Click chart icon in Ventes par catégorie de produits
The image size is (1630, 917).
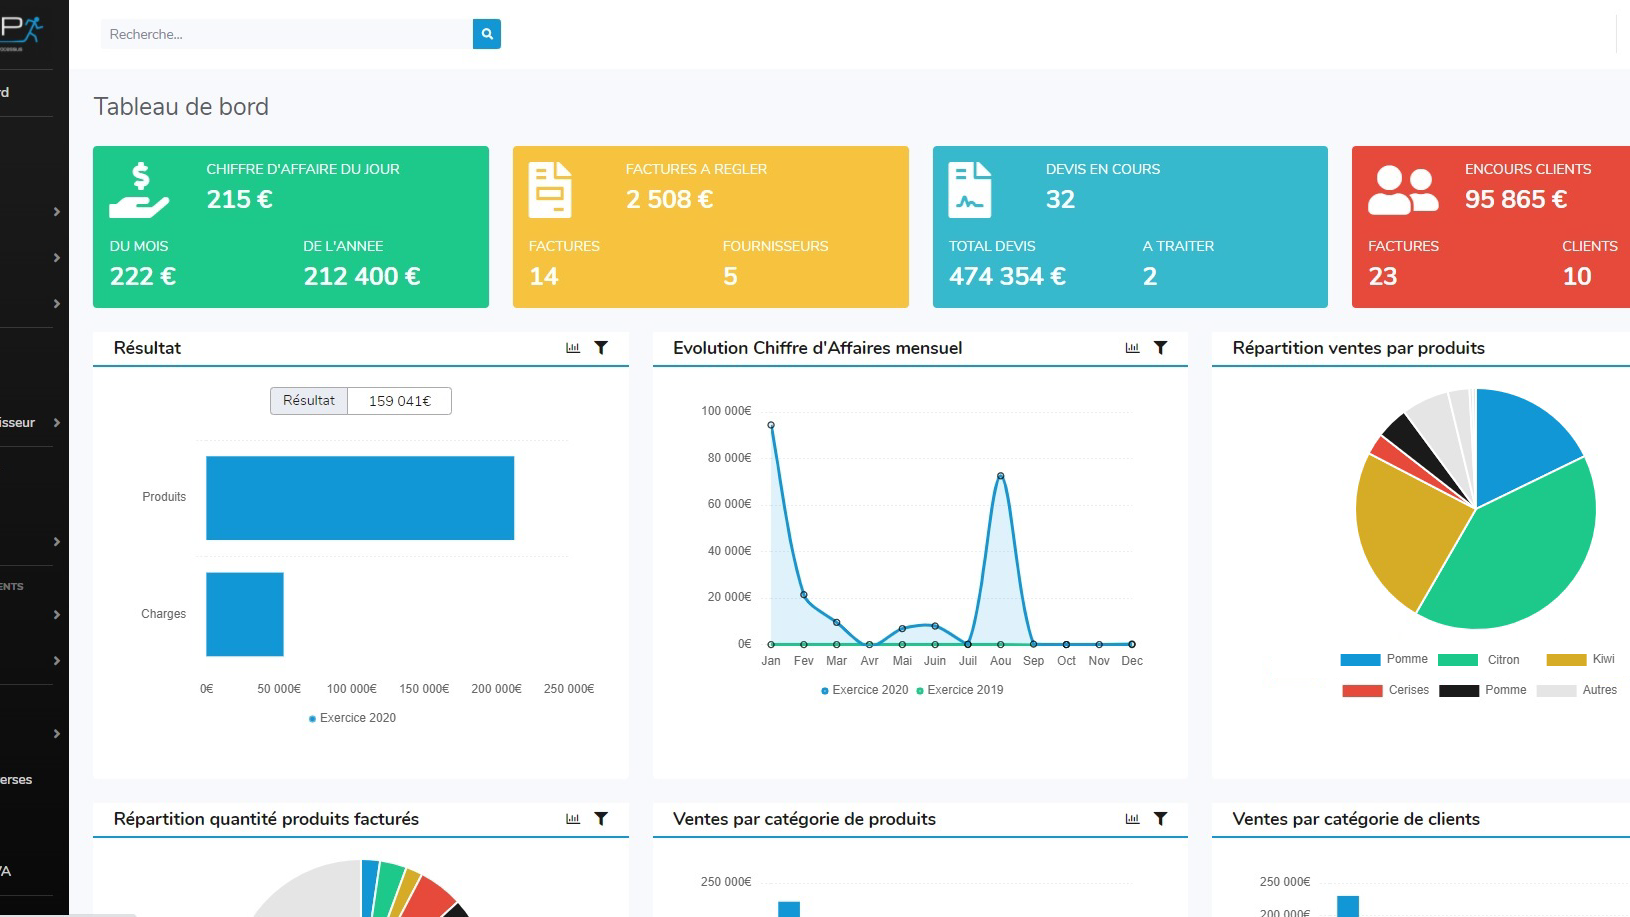click(1132, 819)
